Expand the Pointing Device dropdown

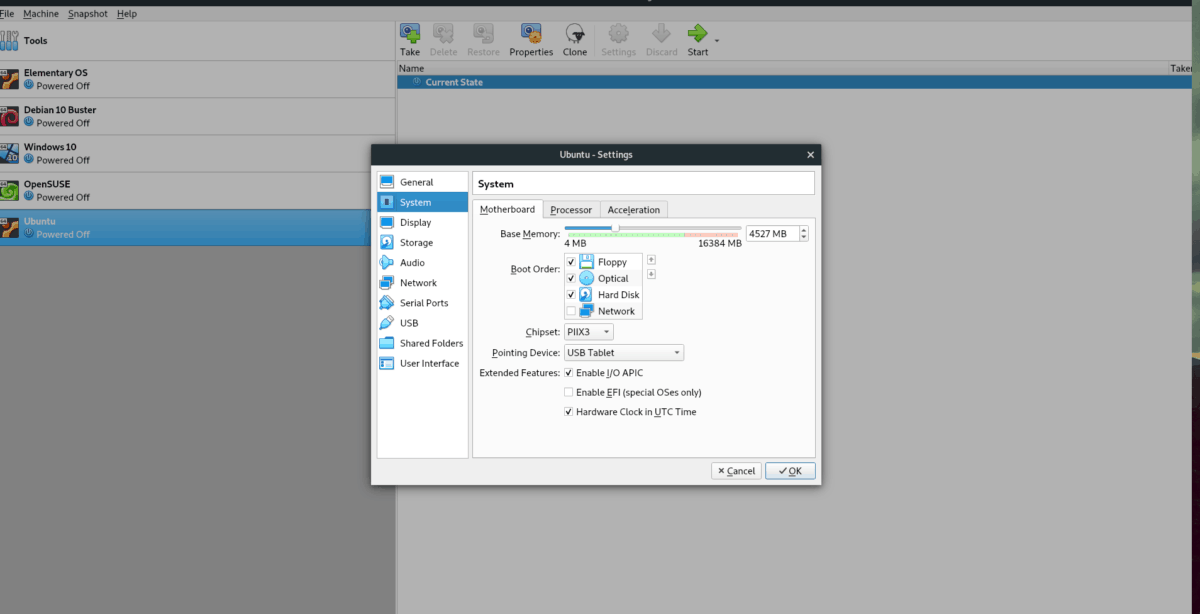[x=624, y=353]
